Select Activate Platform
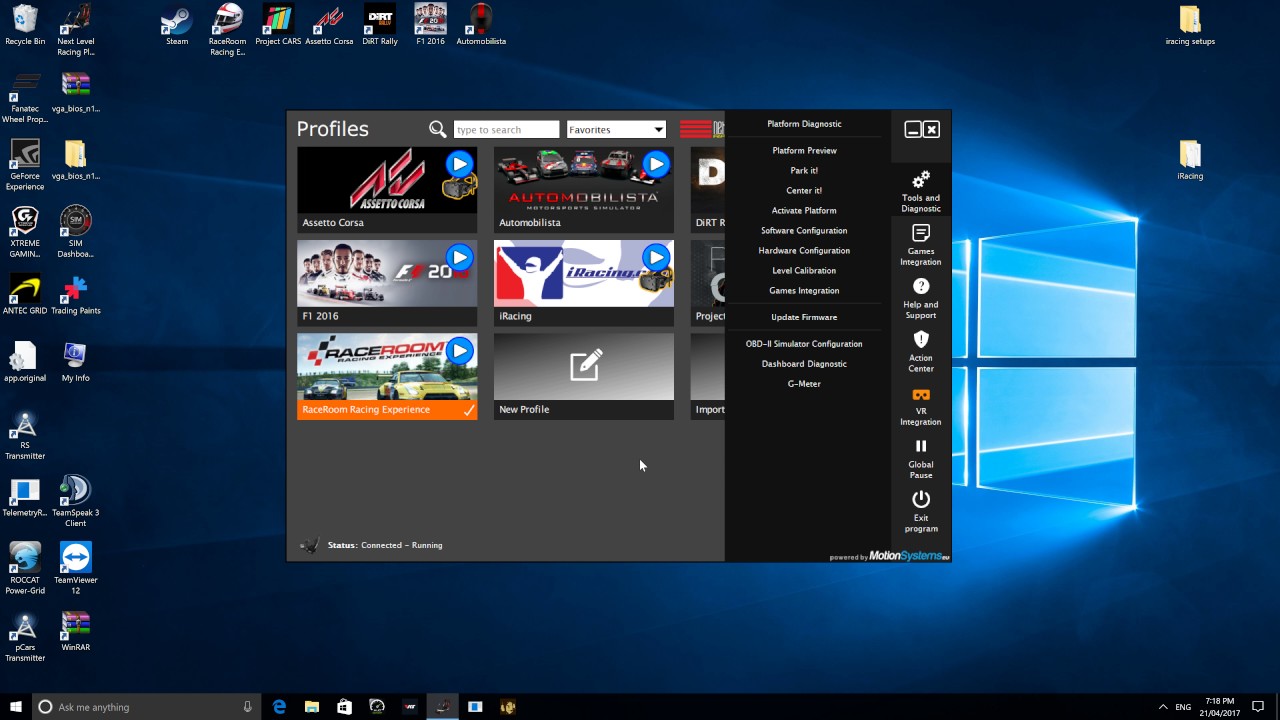 tap(804, 210)
